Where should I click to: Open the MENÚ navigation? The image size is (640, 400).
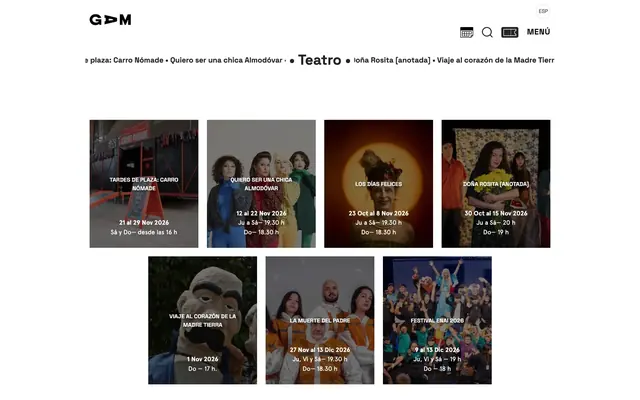coord(538,32)
